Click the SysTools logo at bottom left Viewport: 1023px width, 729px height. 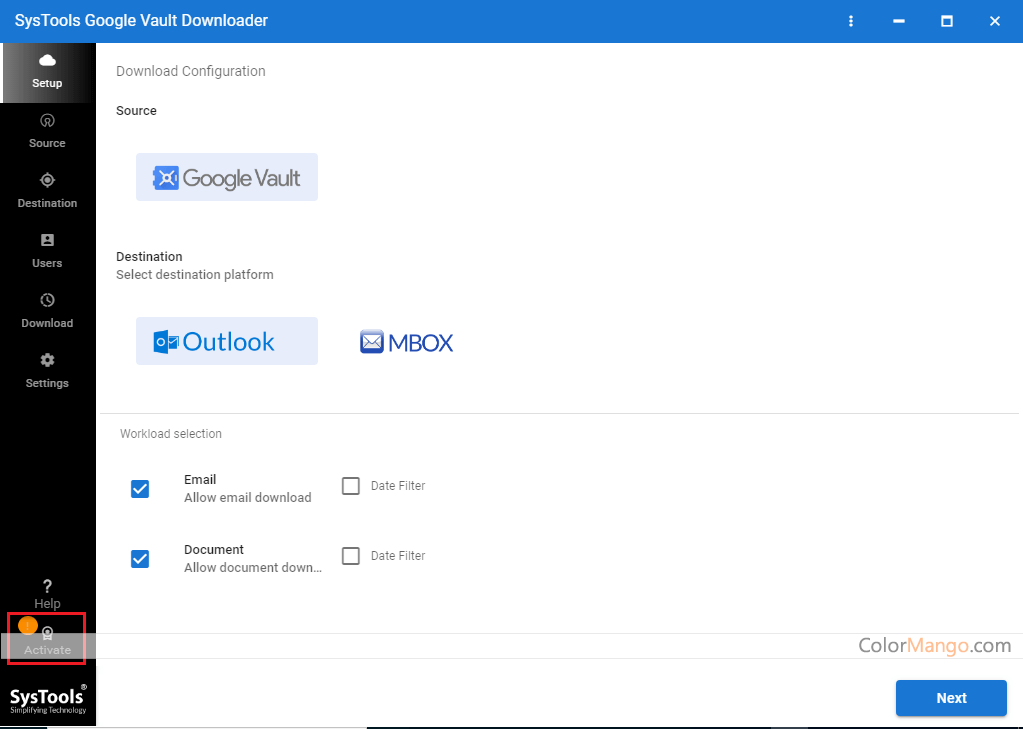[47, 698]
